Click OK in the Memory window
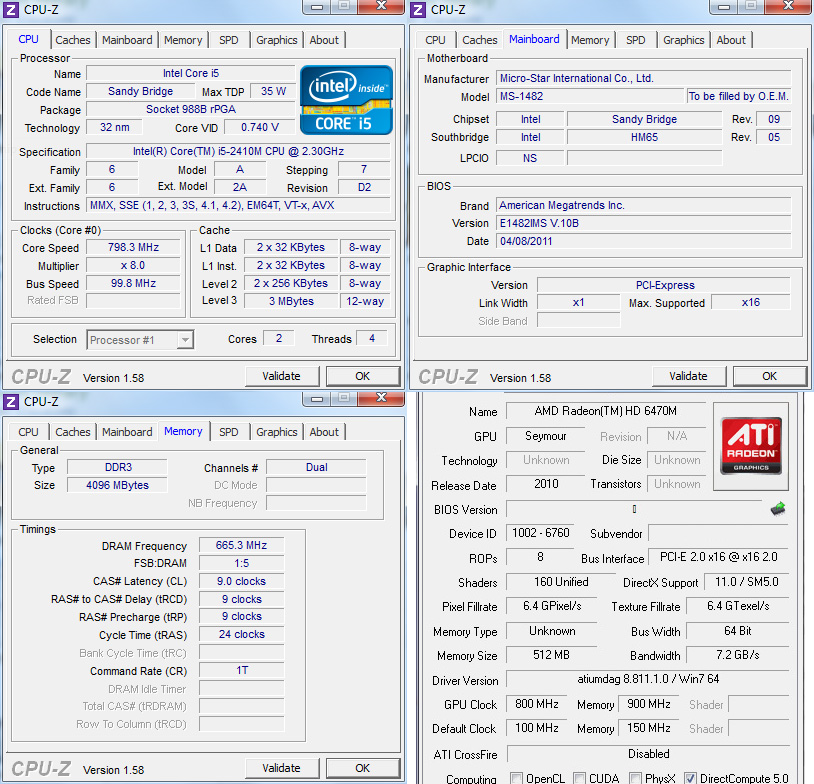 363,768
